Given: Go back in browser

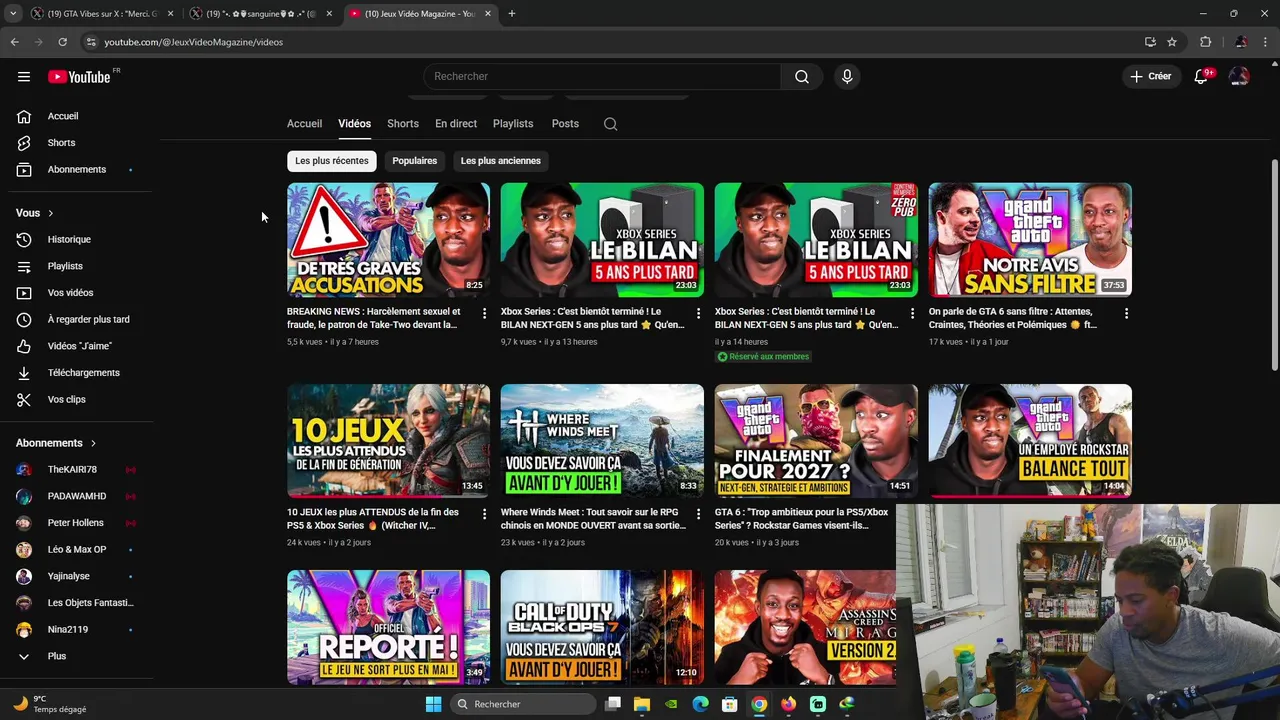Looking at the screenshot, I should click(14, 42).
